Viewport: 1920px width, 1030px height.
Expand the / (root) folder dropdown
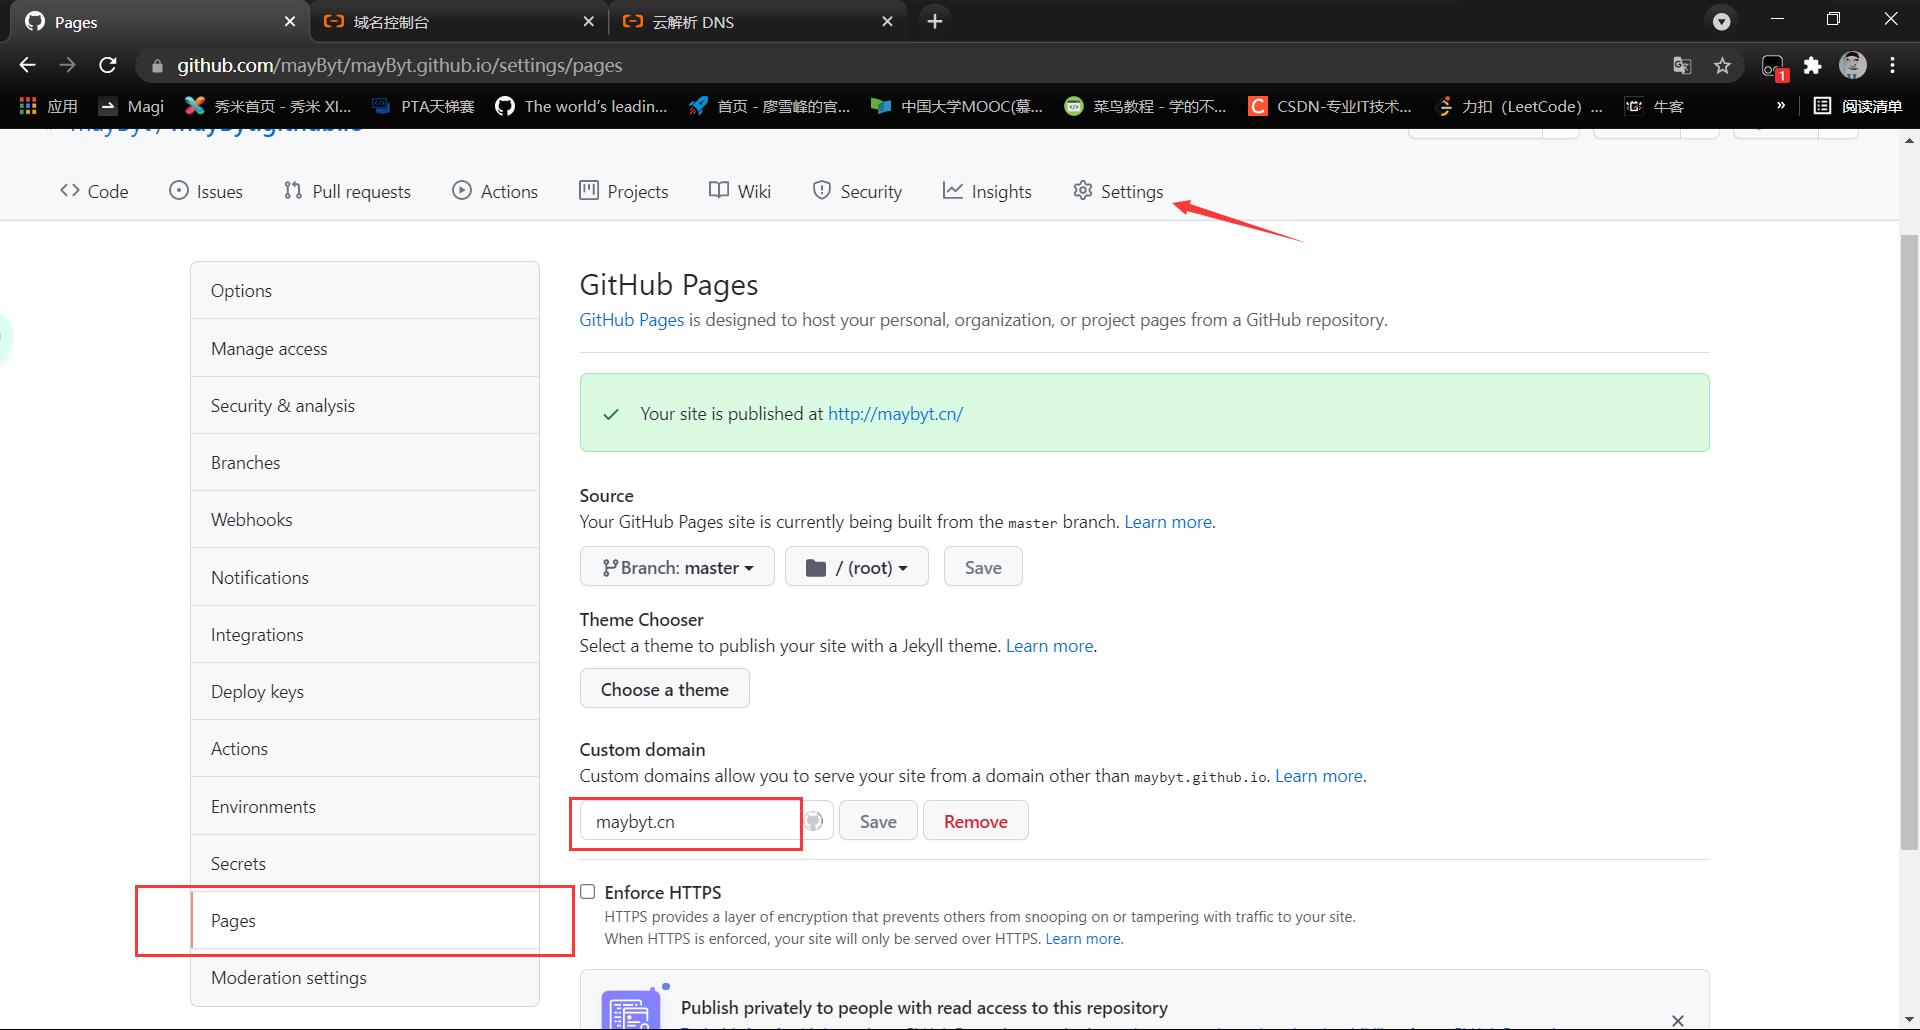[857, 567]
